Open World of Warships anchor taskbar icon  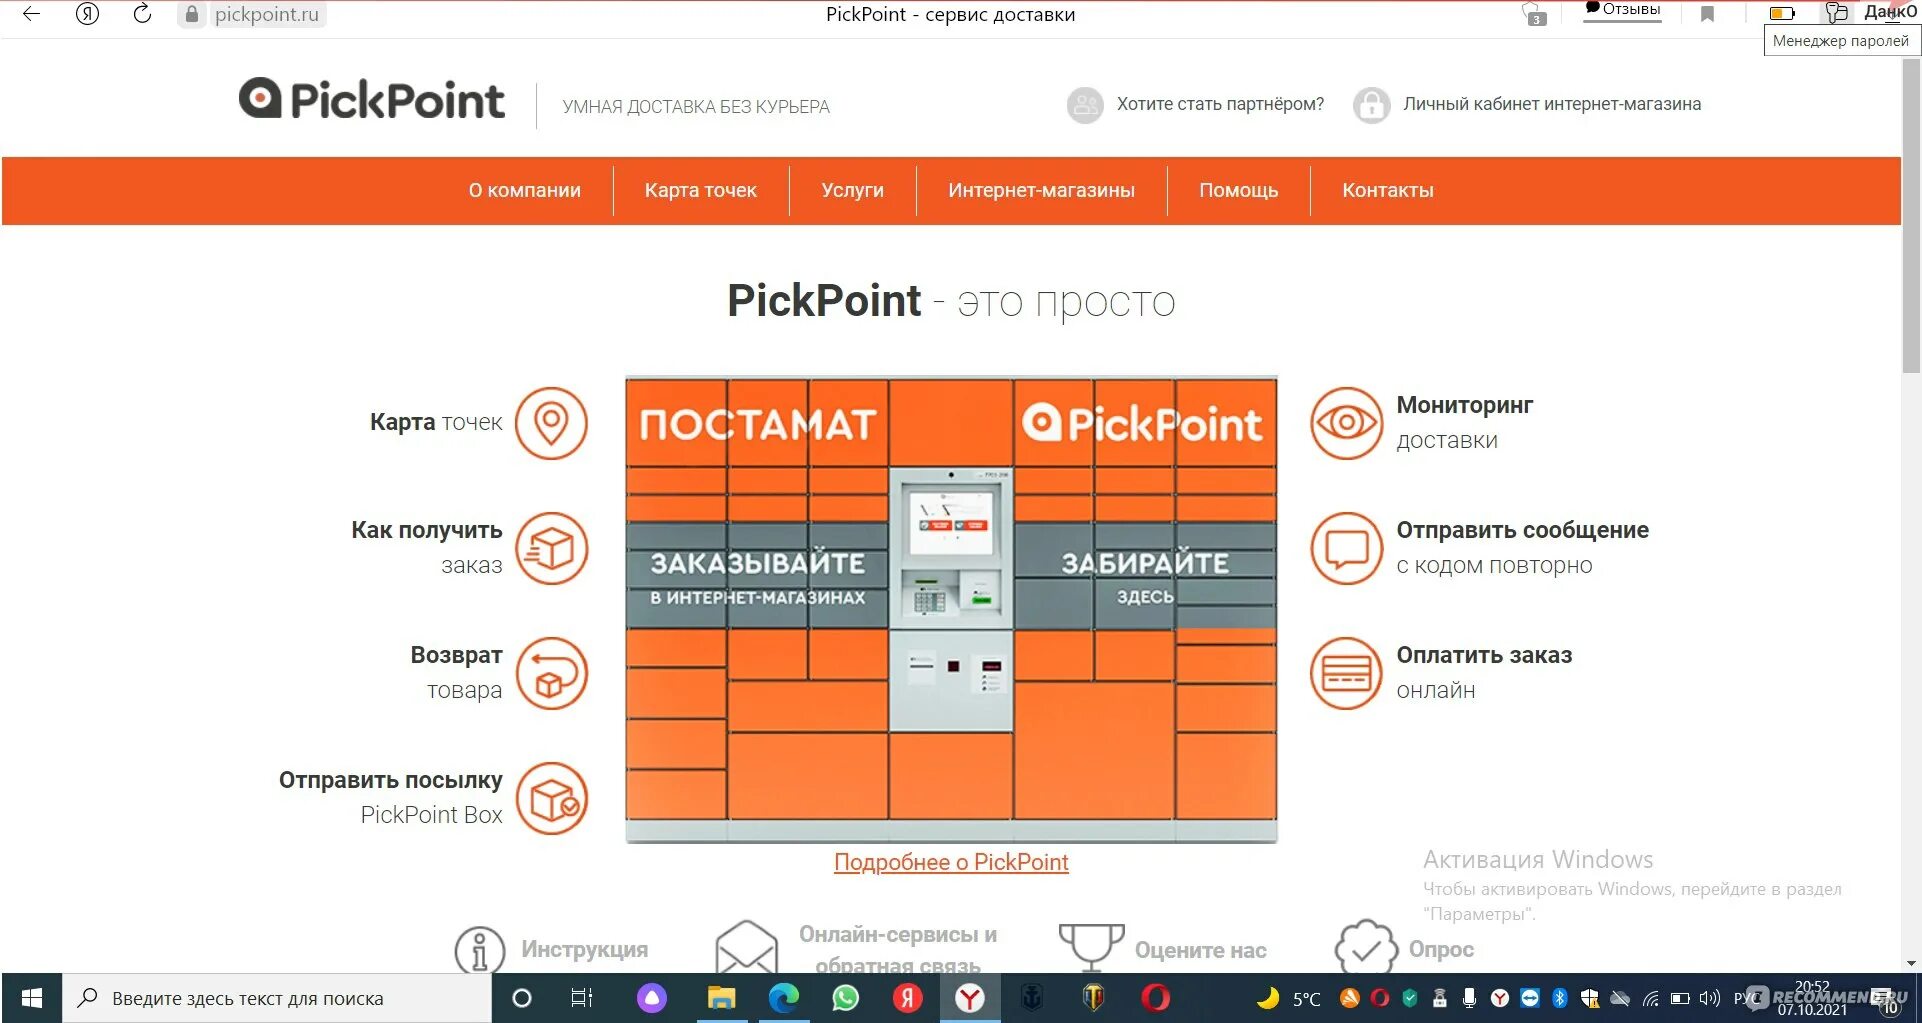pos(1032,998)
